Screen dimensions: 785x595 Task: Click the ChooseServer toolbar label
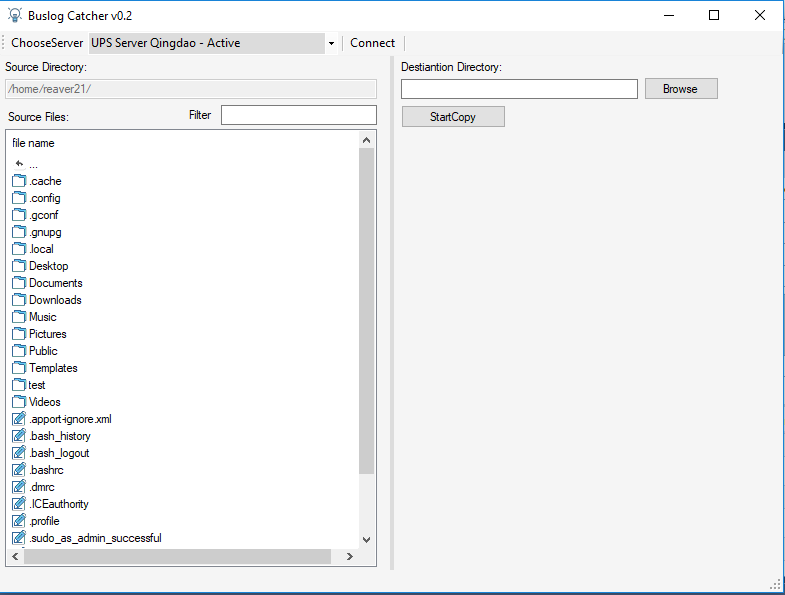pos(47,43)
